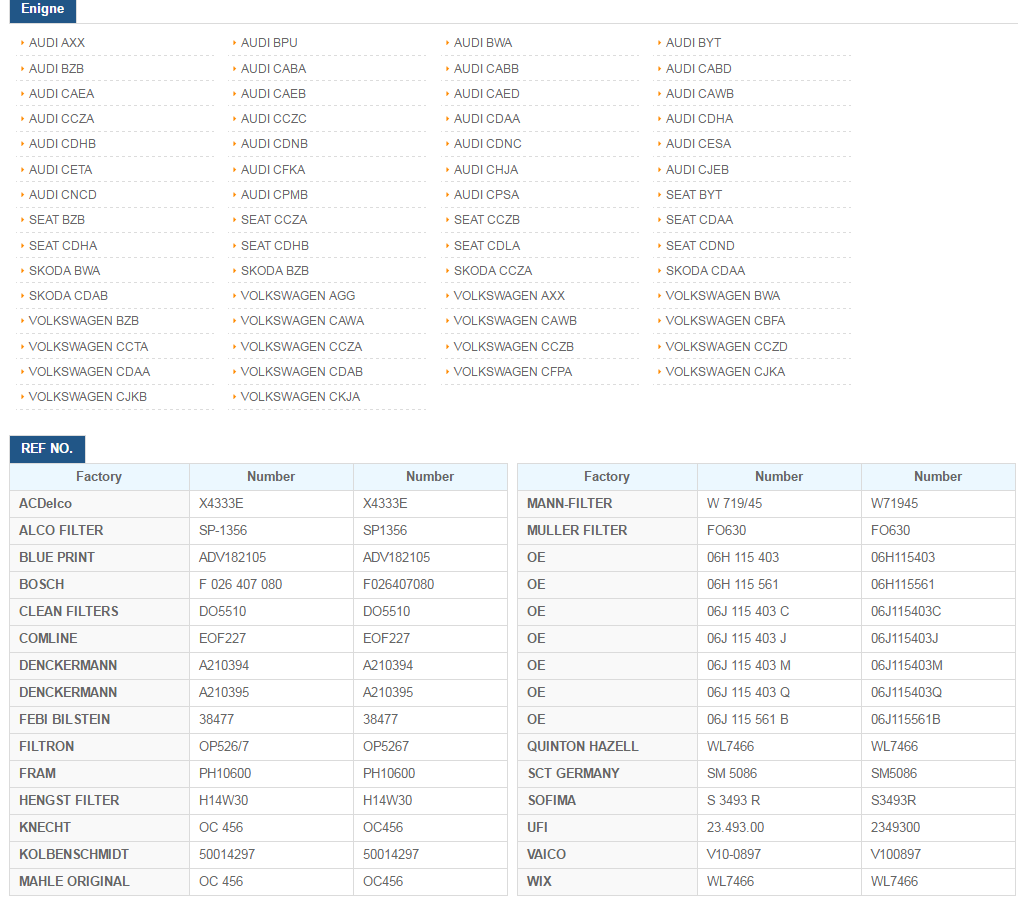Select the AUDI CAWB engine
The height and width of the screenshot is (906, 1024).
[x=699, y=93]
